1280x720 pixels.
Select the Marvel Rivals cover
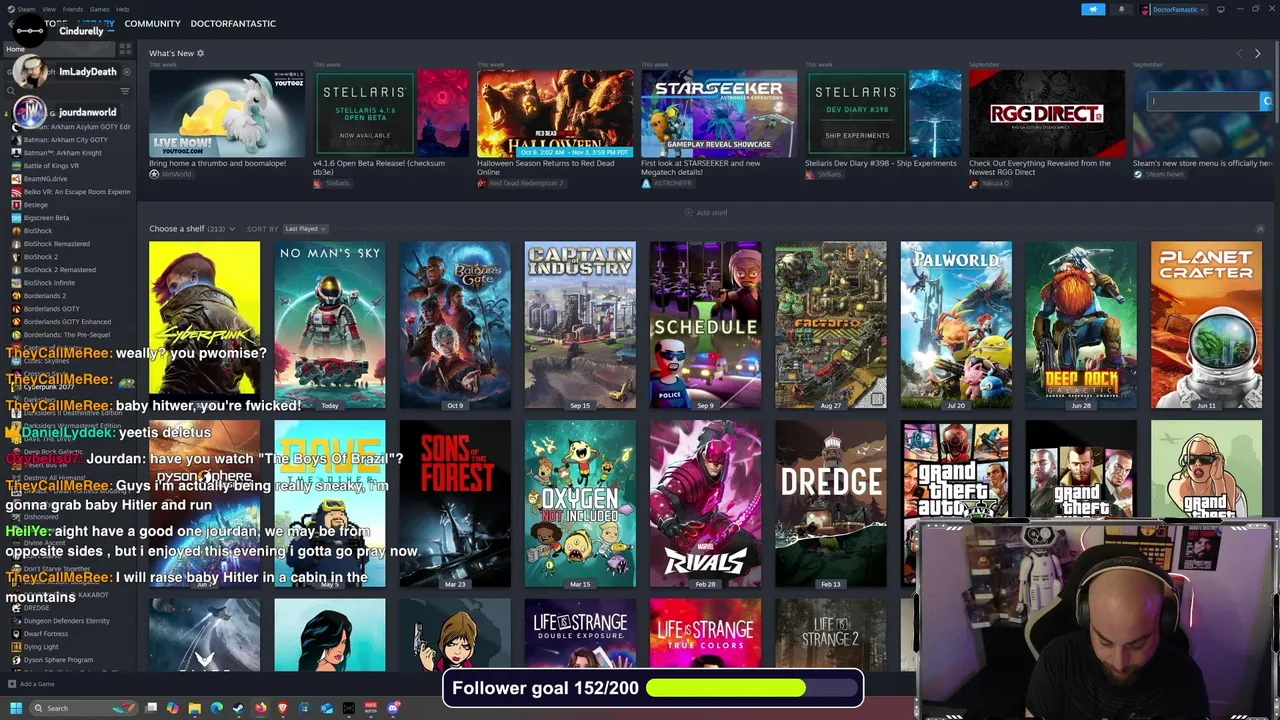coord(705,504)
